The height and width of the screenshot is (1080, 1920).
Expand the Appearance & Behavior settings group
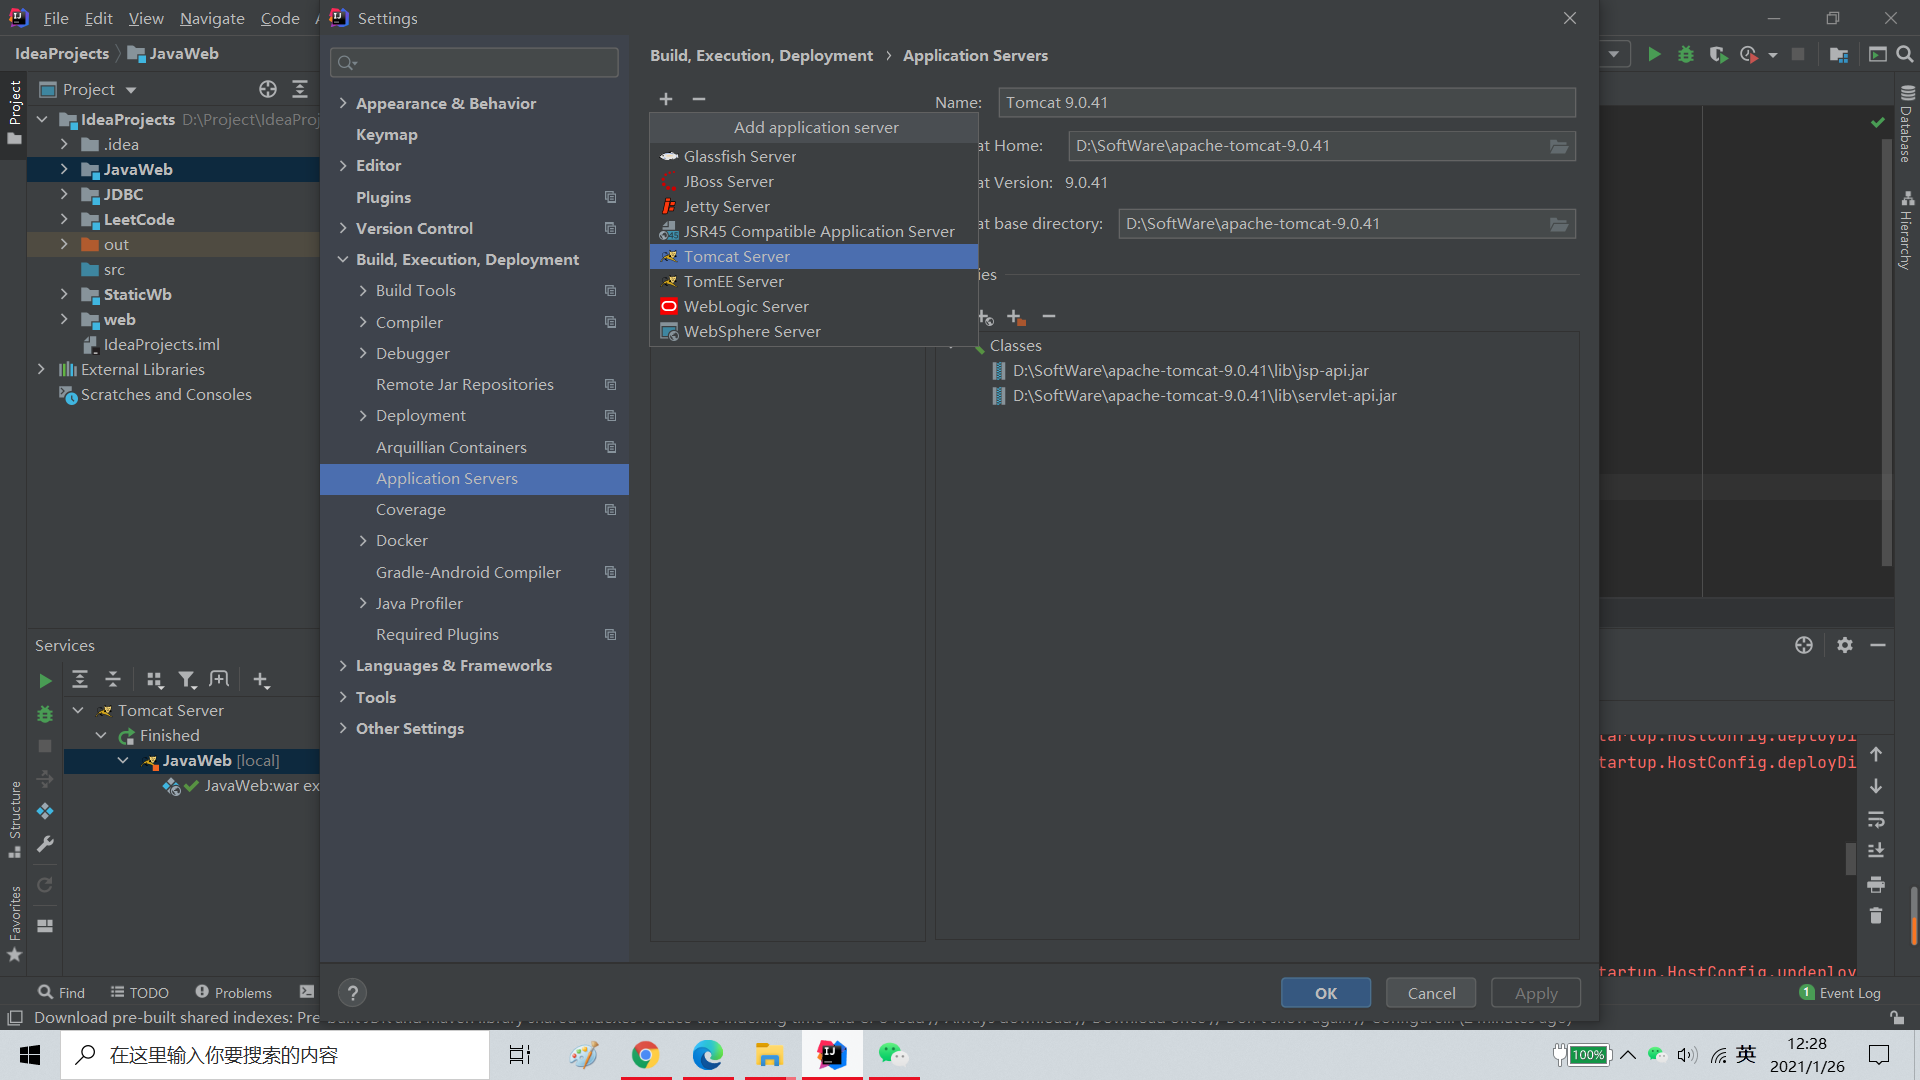343,103
